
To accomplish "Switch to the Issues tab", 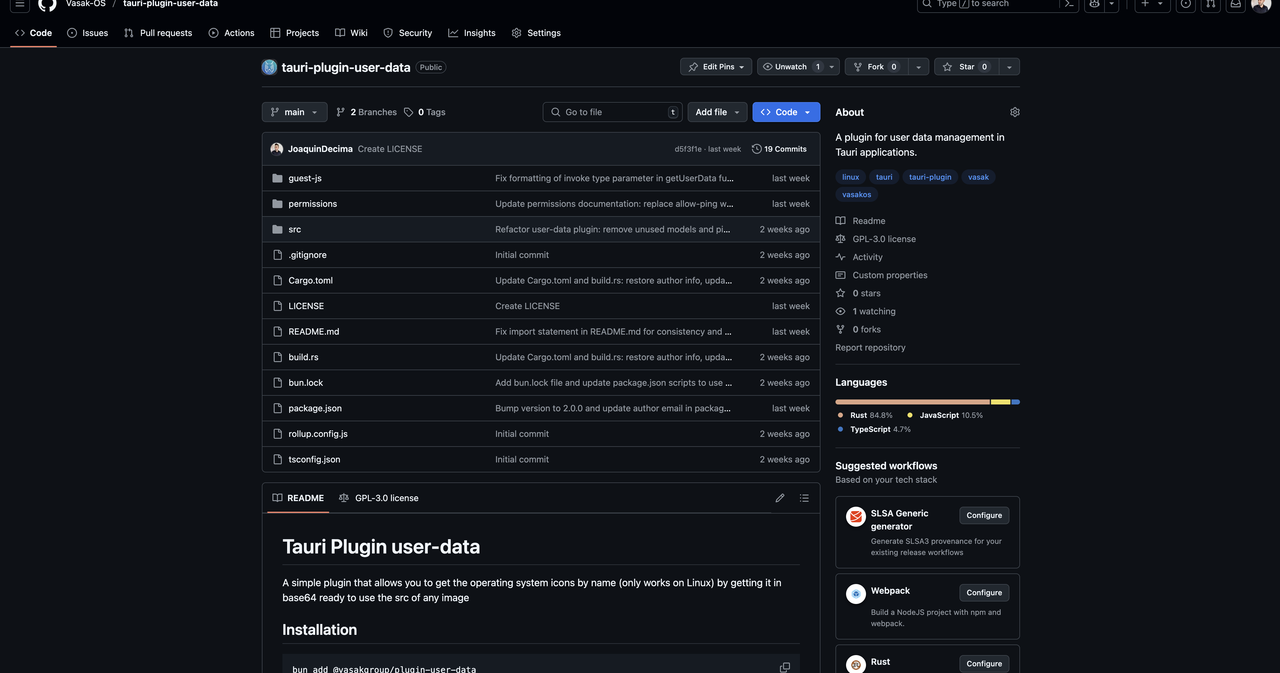I will pyautogui.click(x=87, y=33).
